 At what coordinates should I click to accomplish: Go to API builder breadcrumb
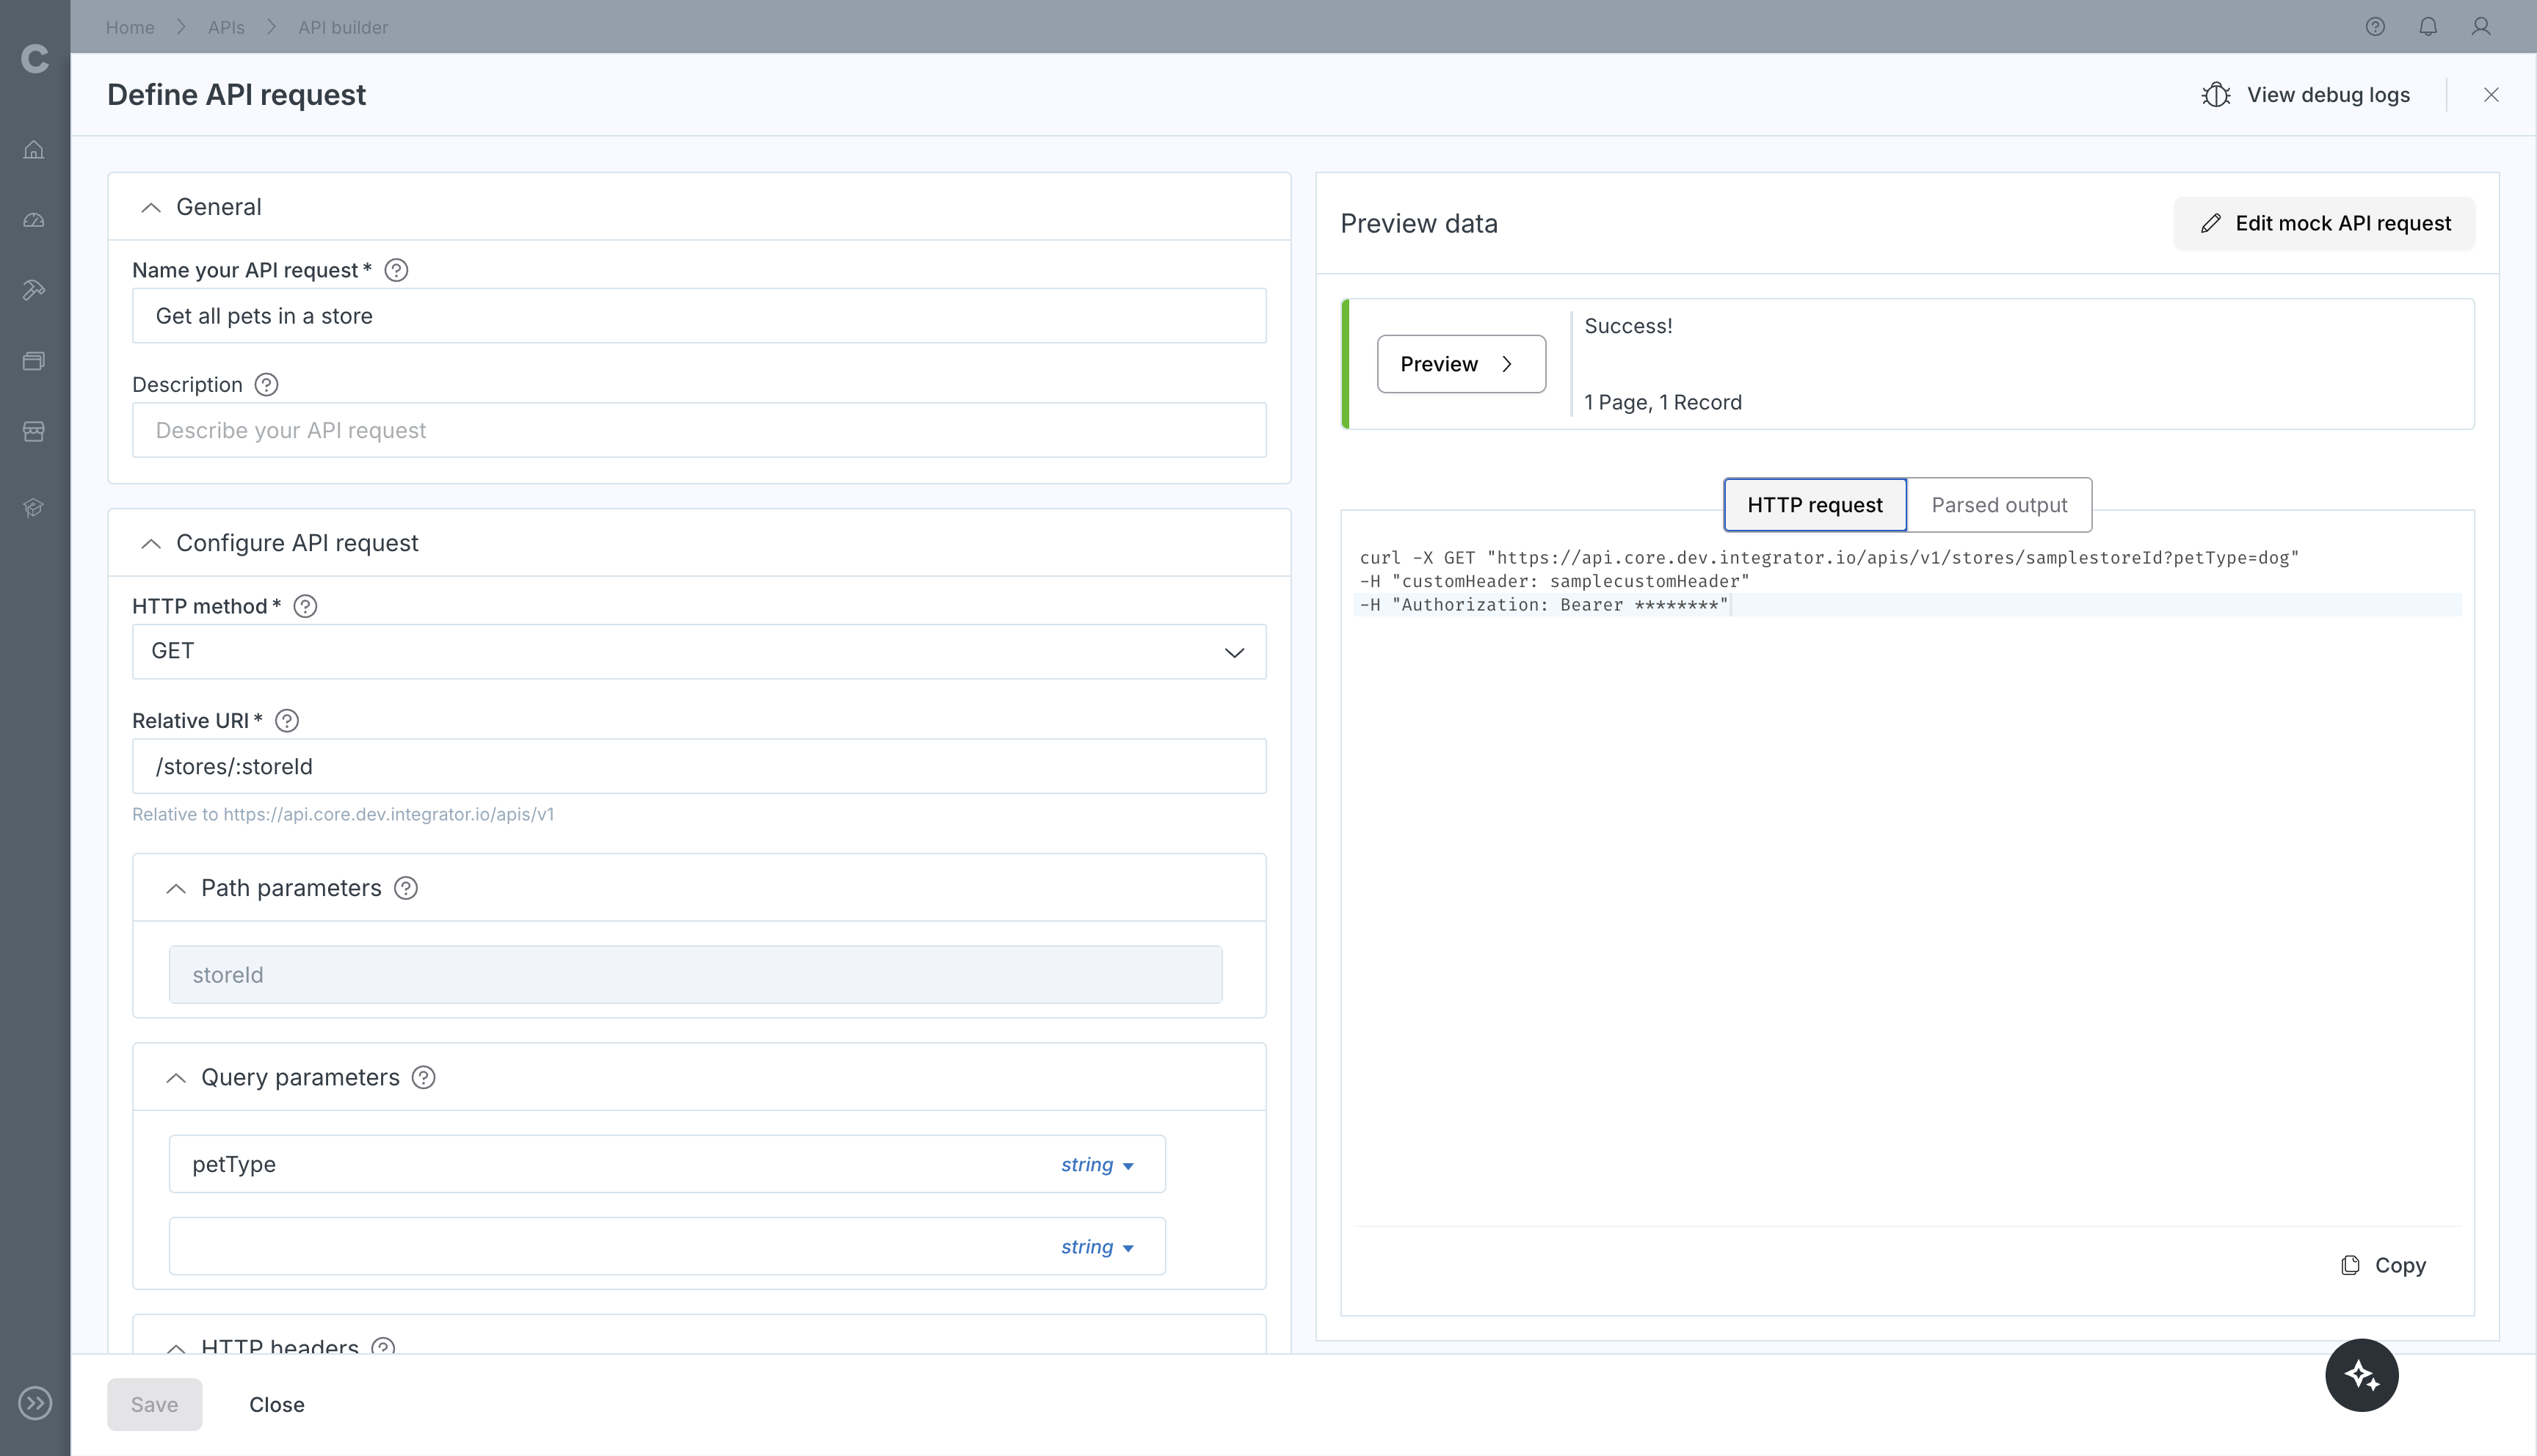coord(343,27)
